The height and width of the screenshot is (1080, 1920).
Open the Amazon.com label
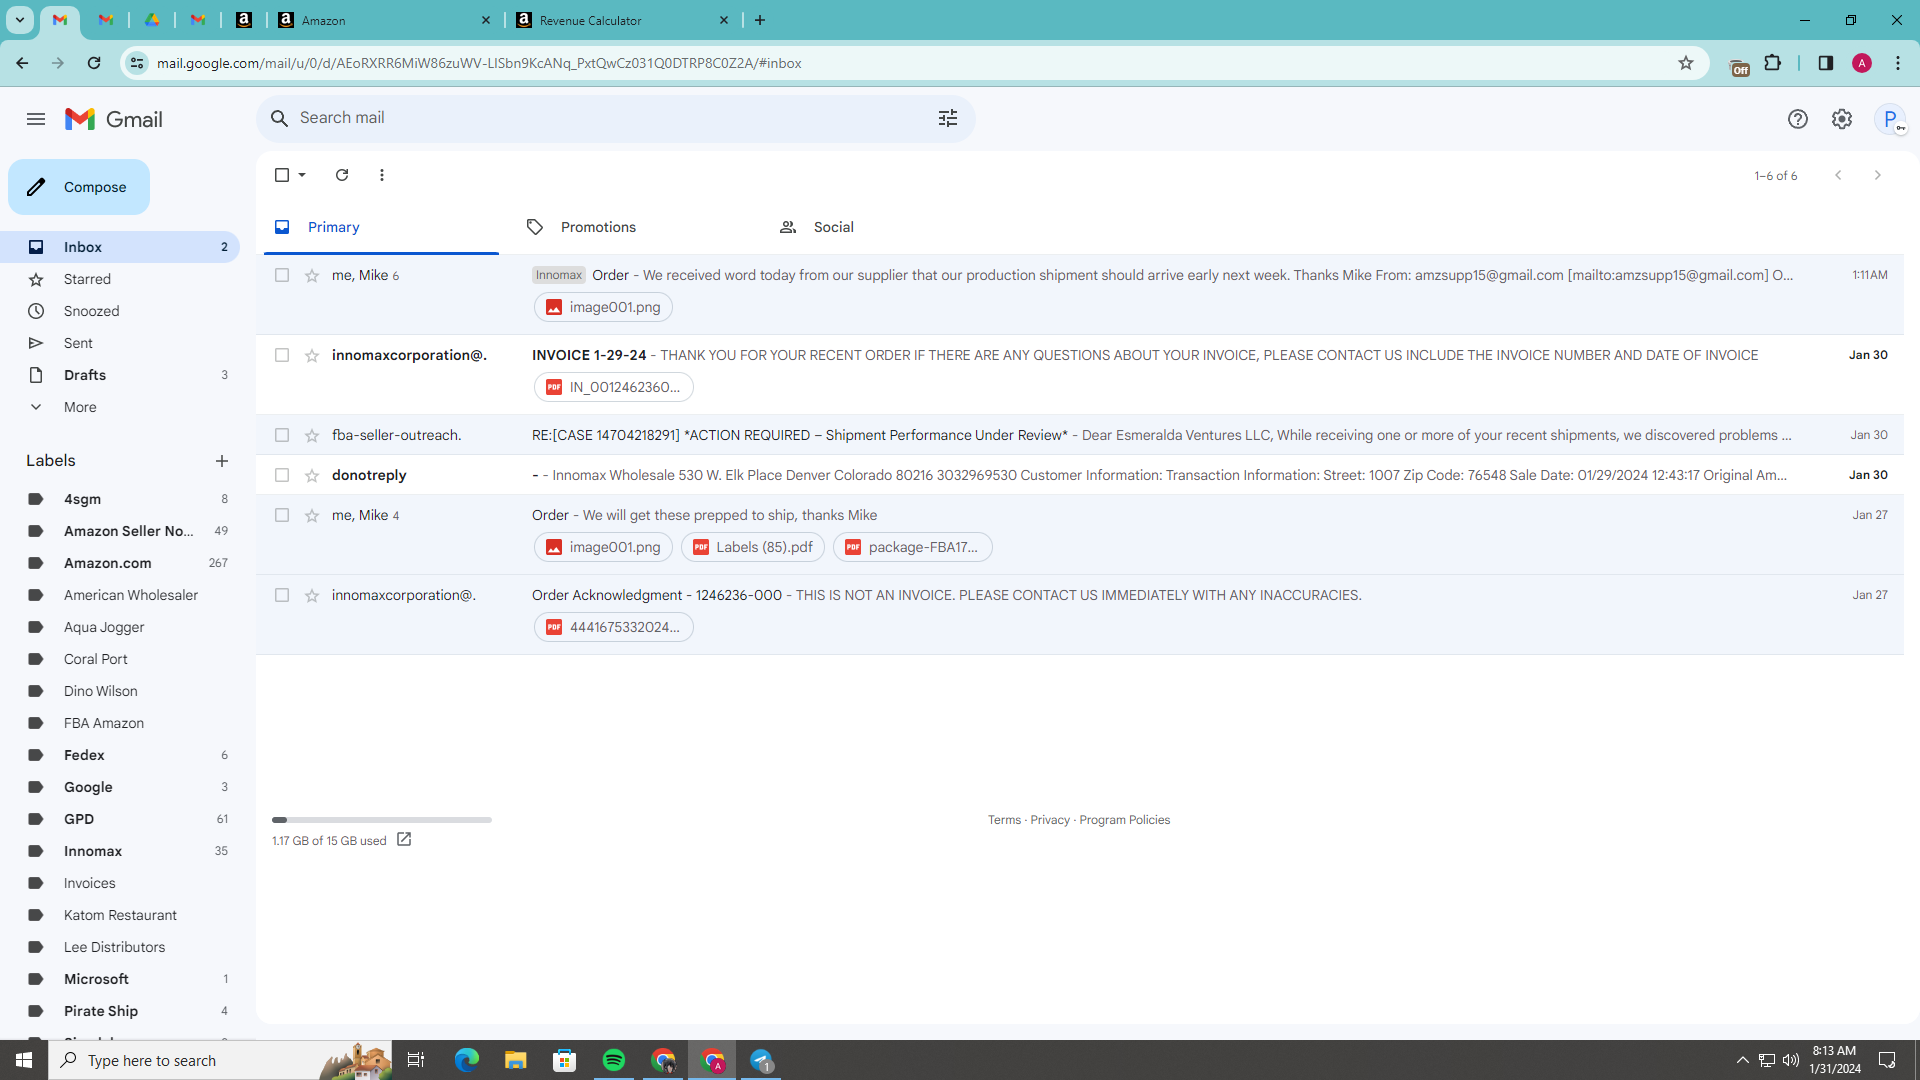point(120,563)
